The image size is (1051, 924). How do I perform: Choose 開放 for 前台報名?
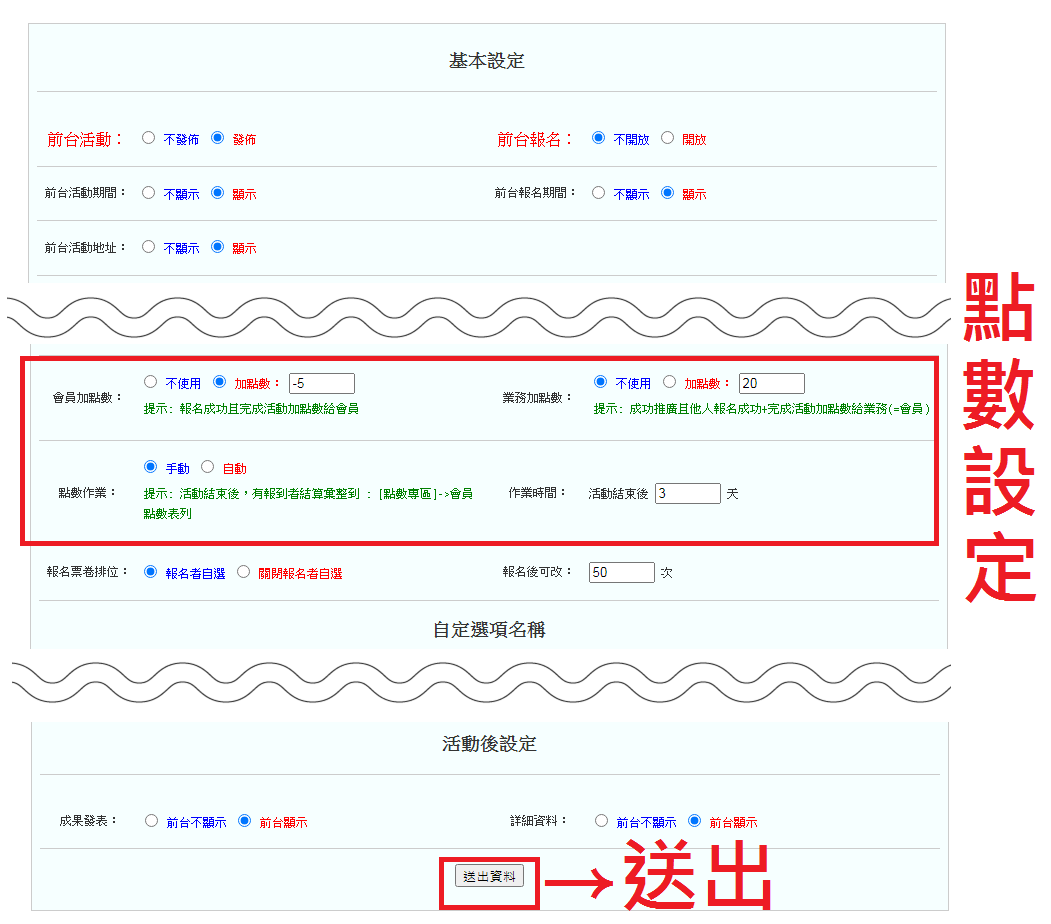pyautogui.click(x=668, y=138)
